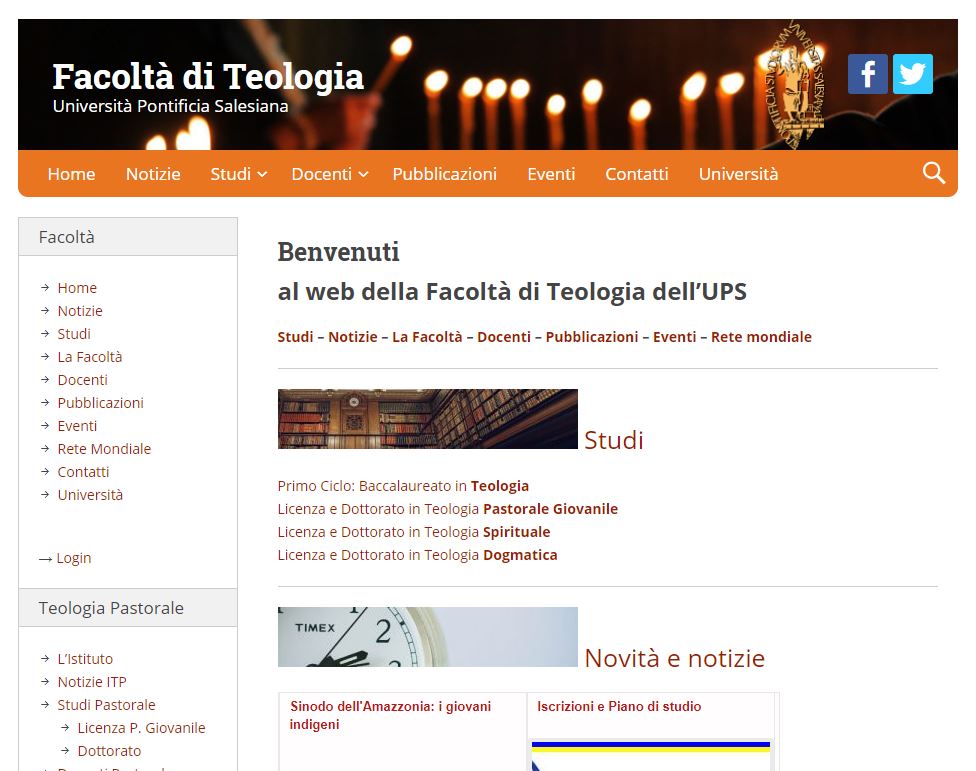The image size is (976, 771).
Task: Open Contatti in orange navbar
Action: [637, 174]
